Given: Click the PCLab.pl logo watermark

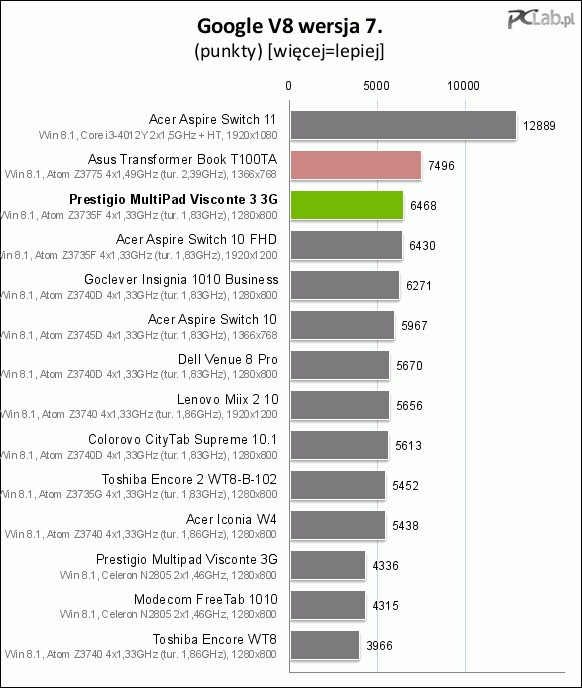Looking at the screenshot, I should point(541,20).
